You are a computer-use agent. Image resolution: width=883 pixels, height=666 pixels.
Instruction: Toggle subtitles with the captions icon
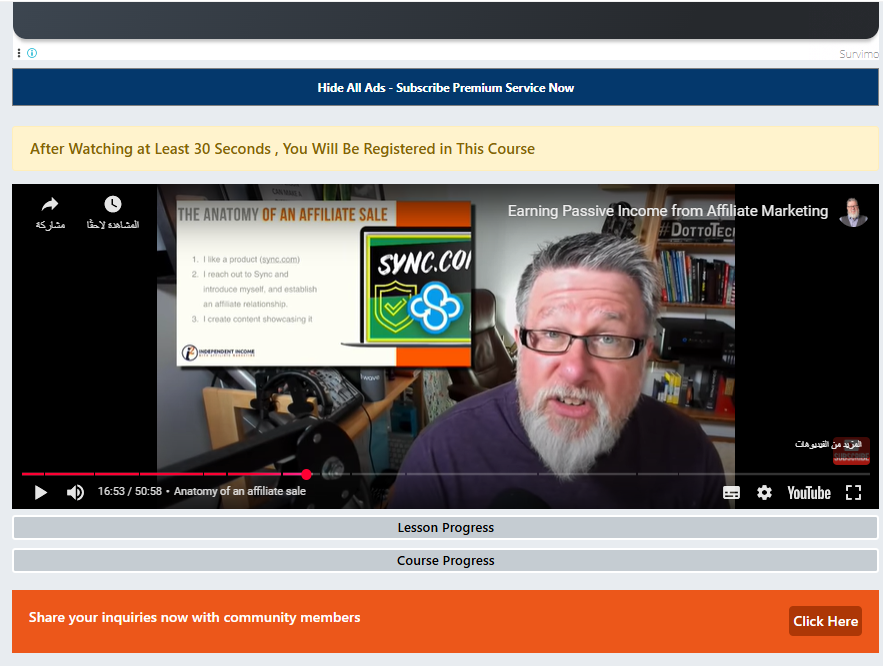[x=731, y=492]
